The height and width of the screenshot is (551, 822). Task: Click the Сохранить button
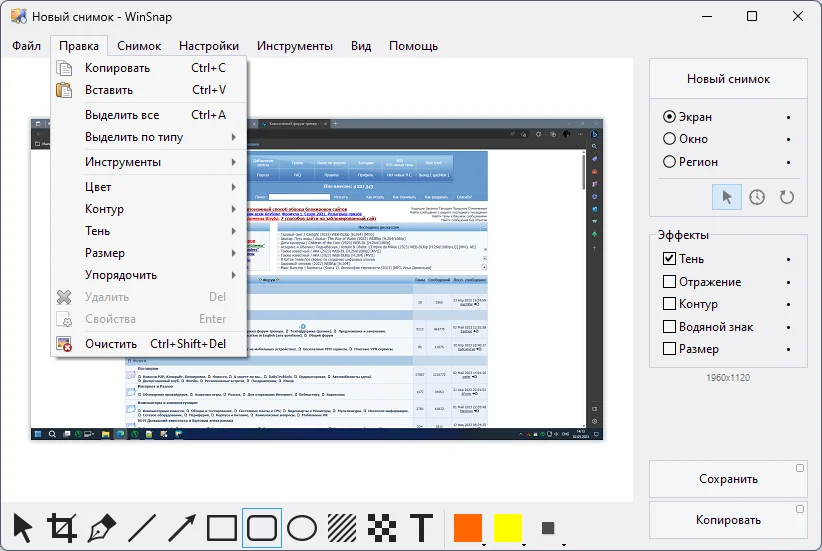pyautogui.click(x=728, y=479)
